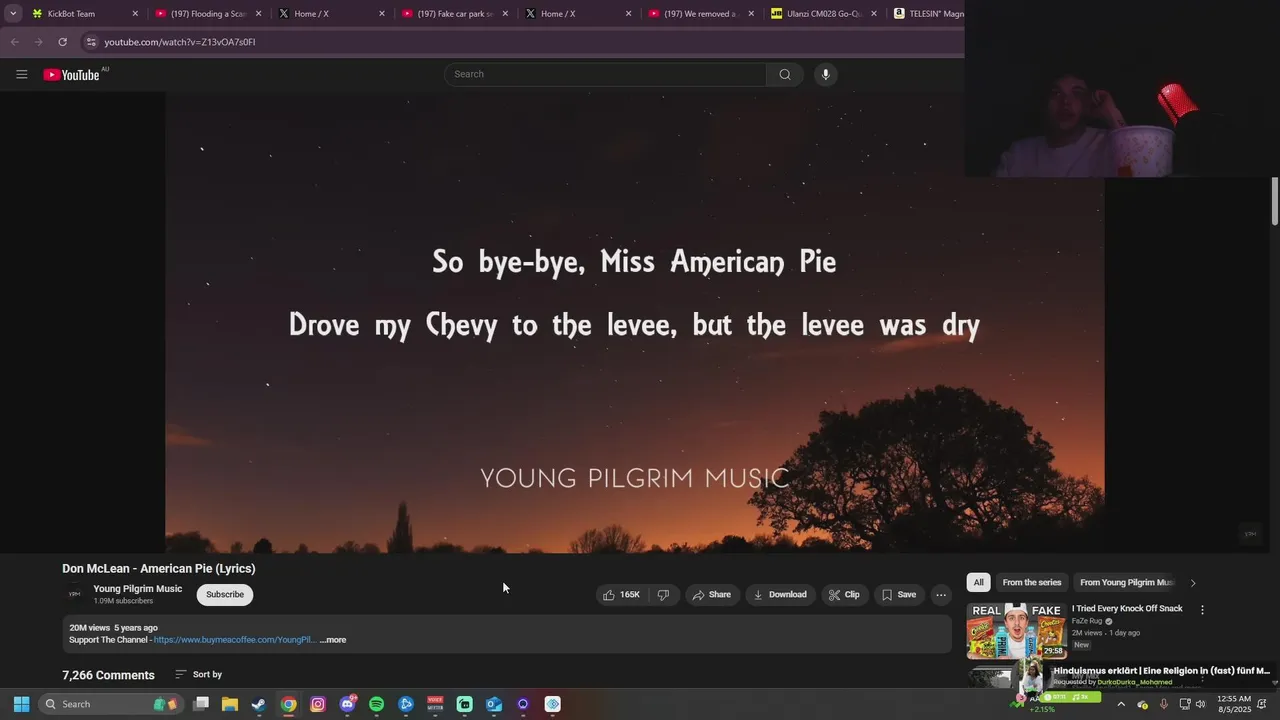Select From Young Pilgrim Music chip
Screen dimensions: 1280x720
(1126, 583)
